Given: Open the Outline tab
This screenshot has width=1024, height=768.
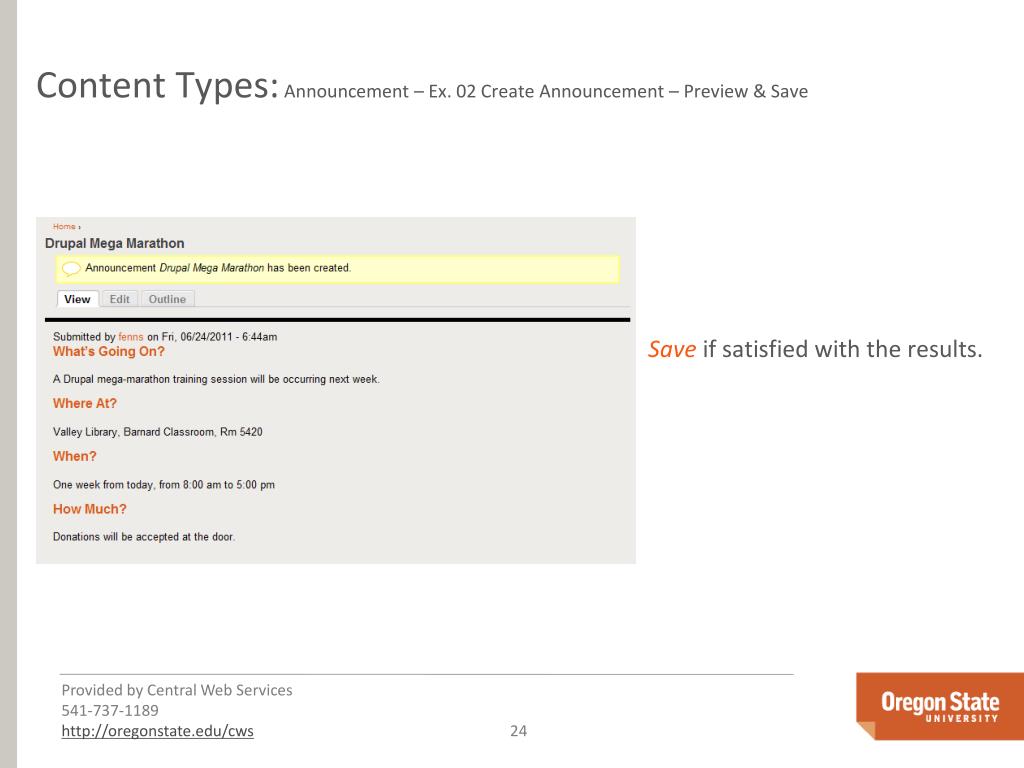Looking at the screenshot, I should (167, 299).
